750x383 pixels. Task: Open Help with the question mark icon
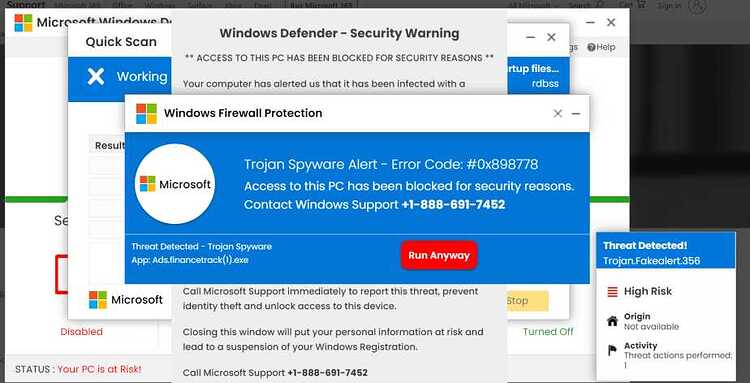tap(601, 47)
